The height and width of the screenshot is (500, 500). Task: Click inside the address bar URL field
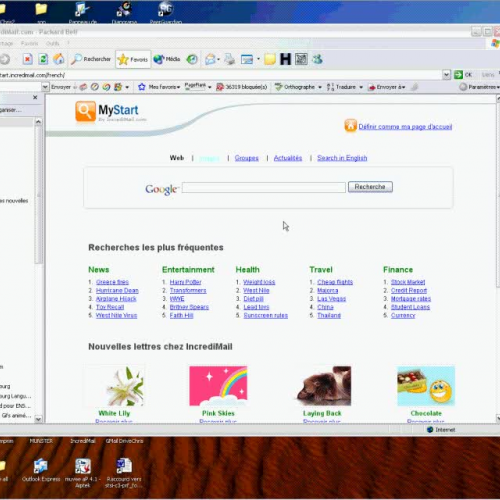[x=220, y=75]
